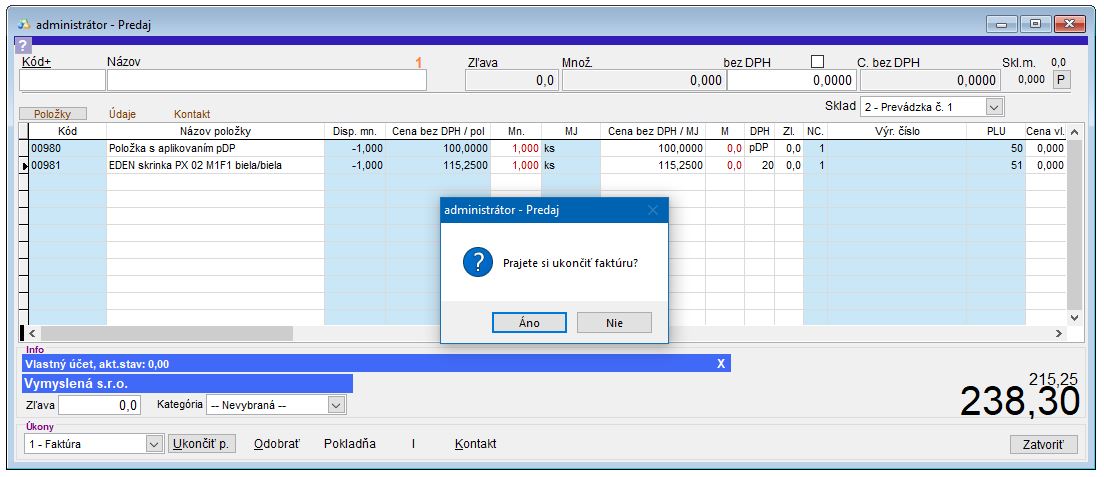Viewport: 1104px width, 477px height.
Task: Click the app icon in title bar
Action: 23,24
